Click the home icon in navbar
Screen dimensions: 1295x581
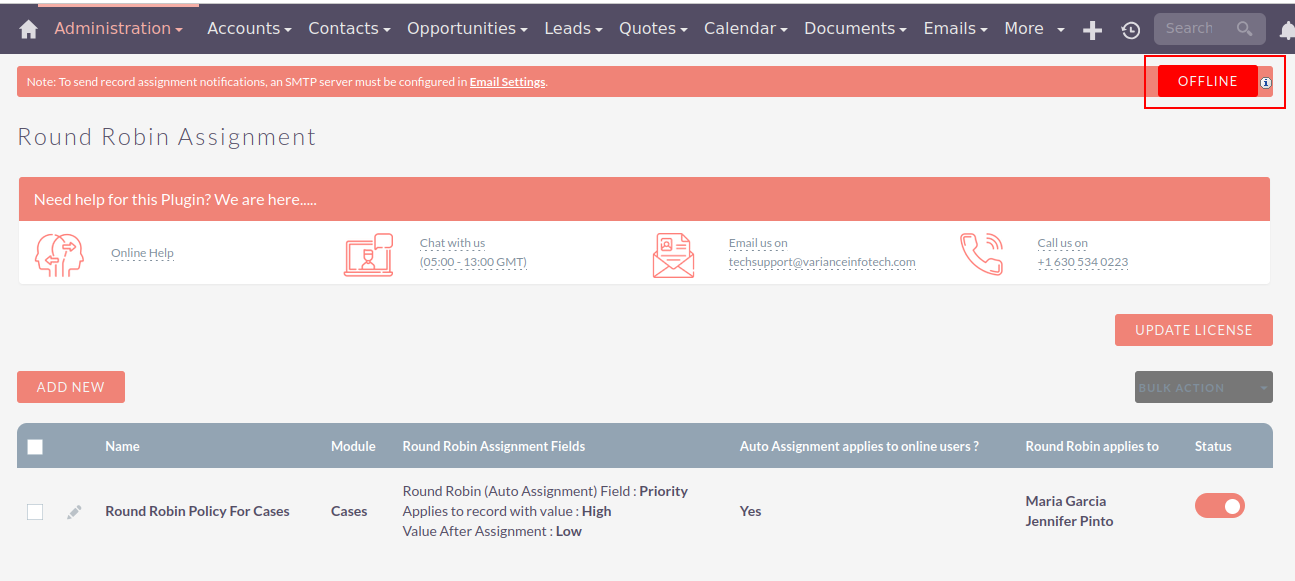[x=28, y=29]
